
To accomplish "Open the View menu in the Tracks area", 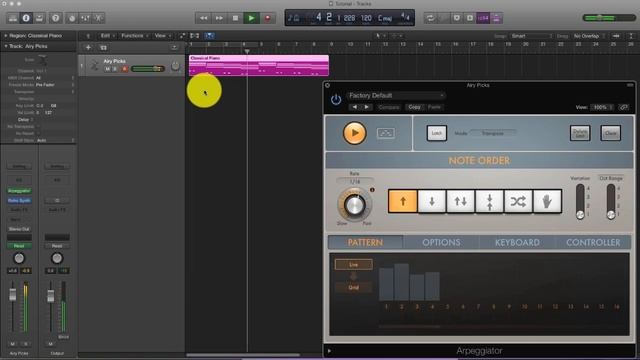I will pos(162,36).
